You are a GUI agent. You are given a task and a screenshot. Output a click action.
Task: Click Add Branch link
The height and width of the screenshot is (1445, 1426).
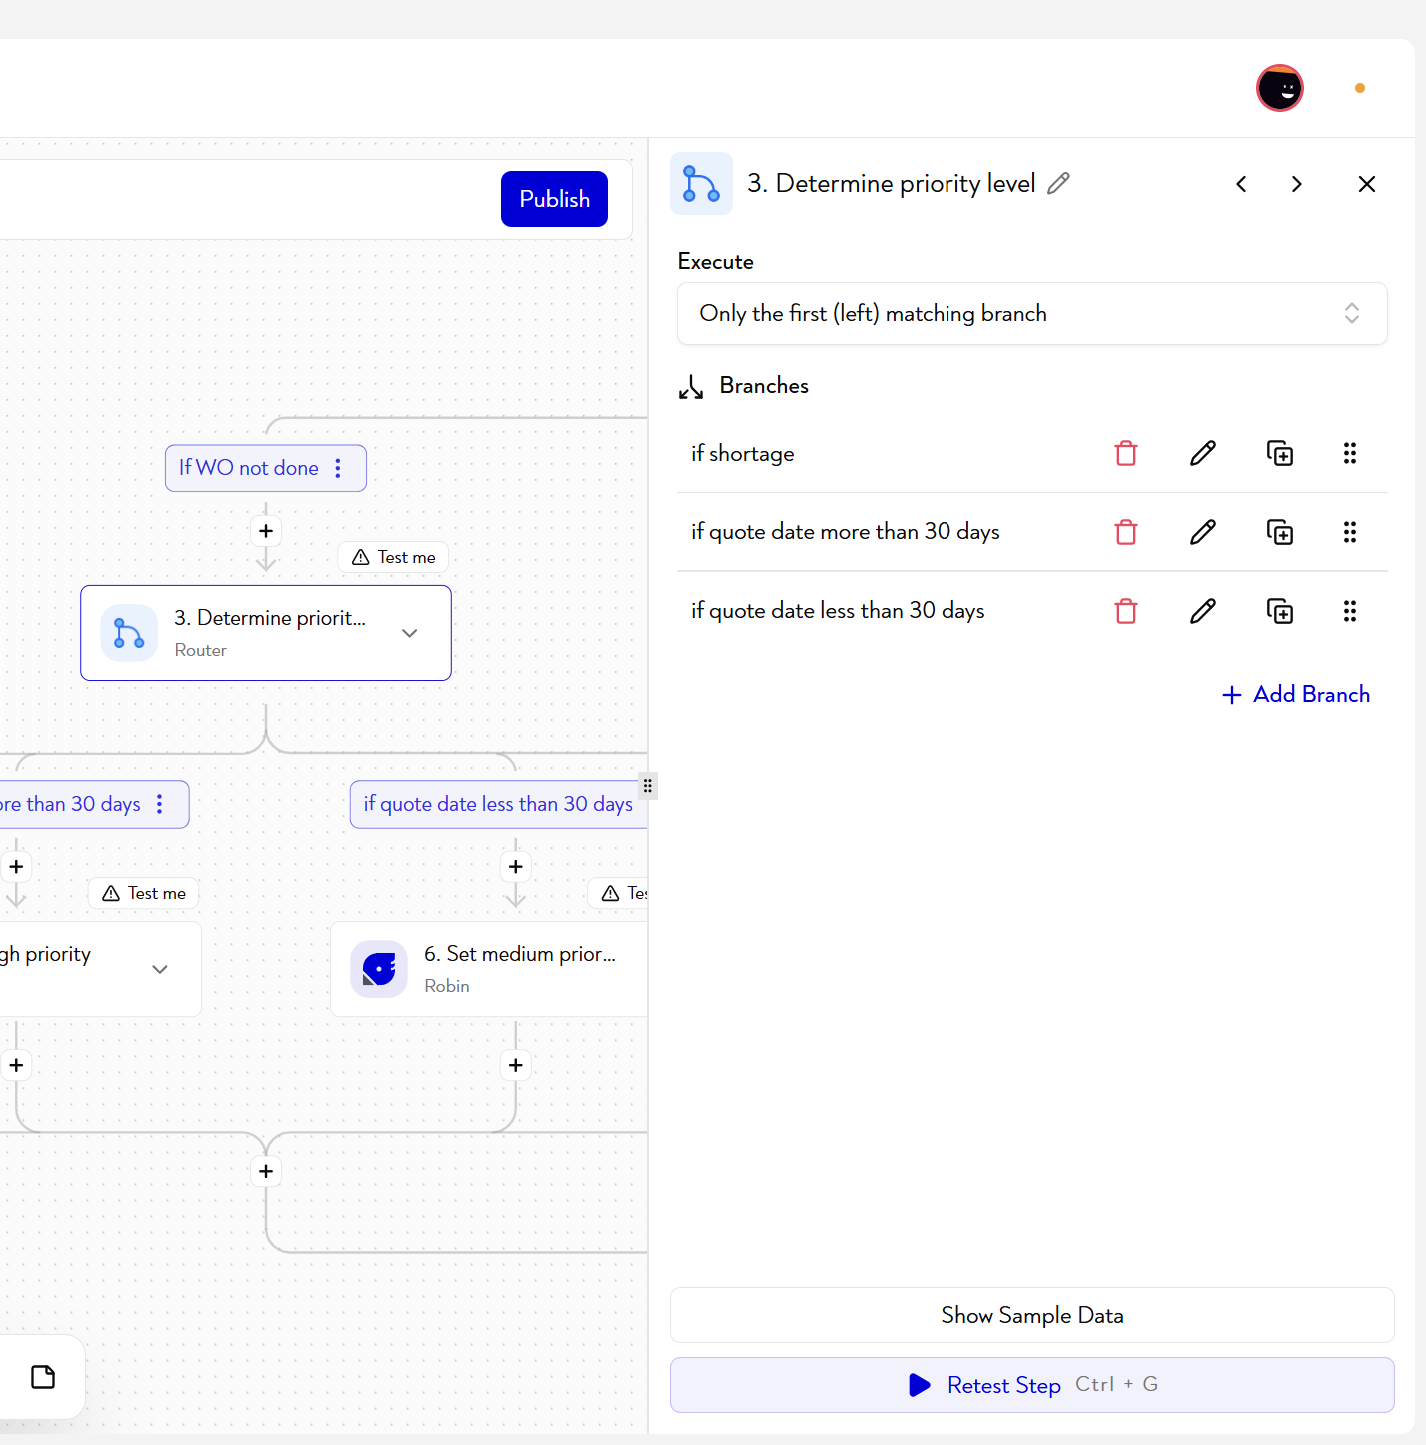coord(1296,694)
